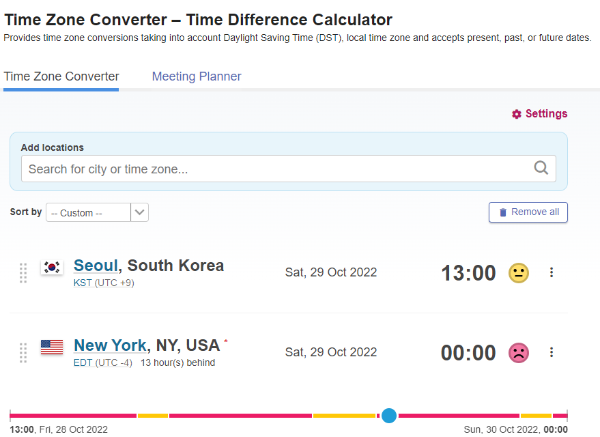Viewport: 600px width, 437px height.
Task: Click the pink sad face emoji
Action: [x=518, y=352]
